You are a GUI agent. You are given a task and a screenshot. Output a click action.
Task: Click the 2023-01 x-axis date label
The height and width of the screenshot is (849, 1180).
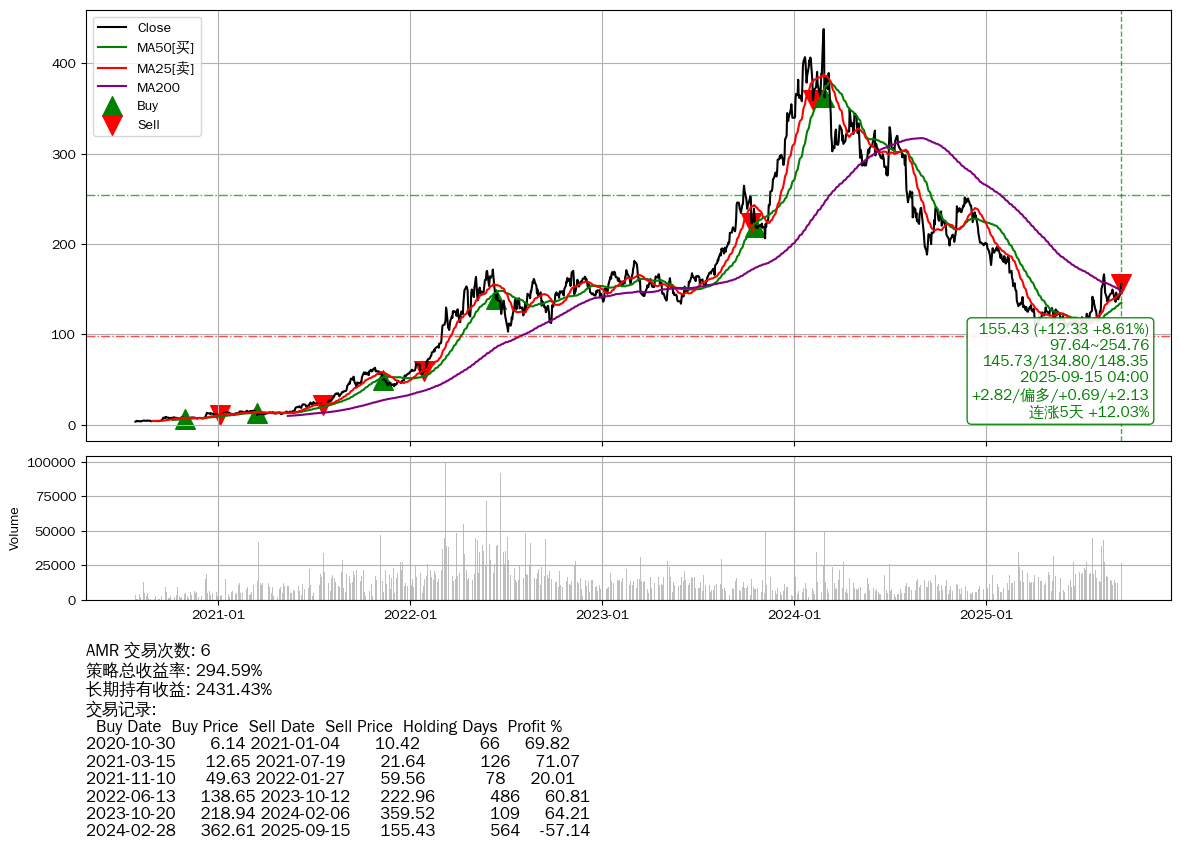pos(602,615)
